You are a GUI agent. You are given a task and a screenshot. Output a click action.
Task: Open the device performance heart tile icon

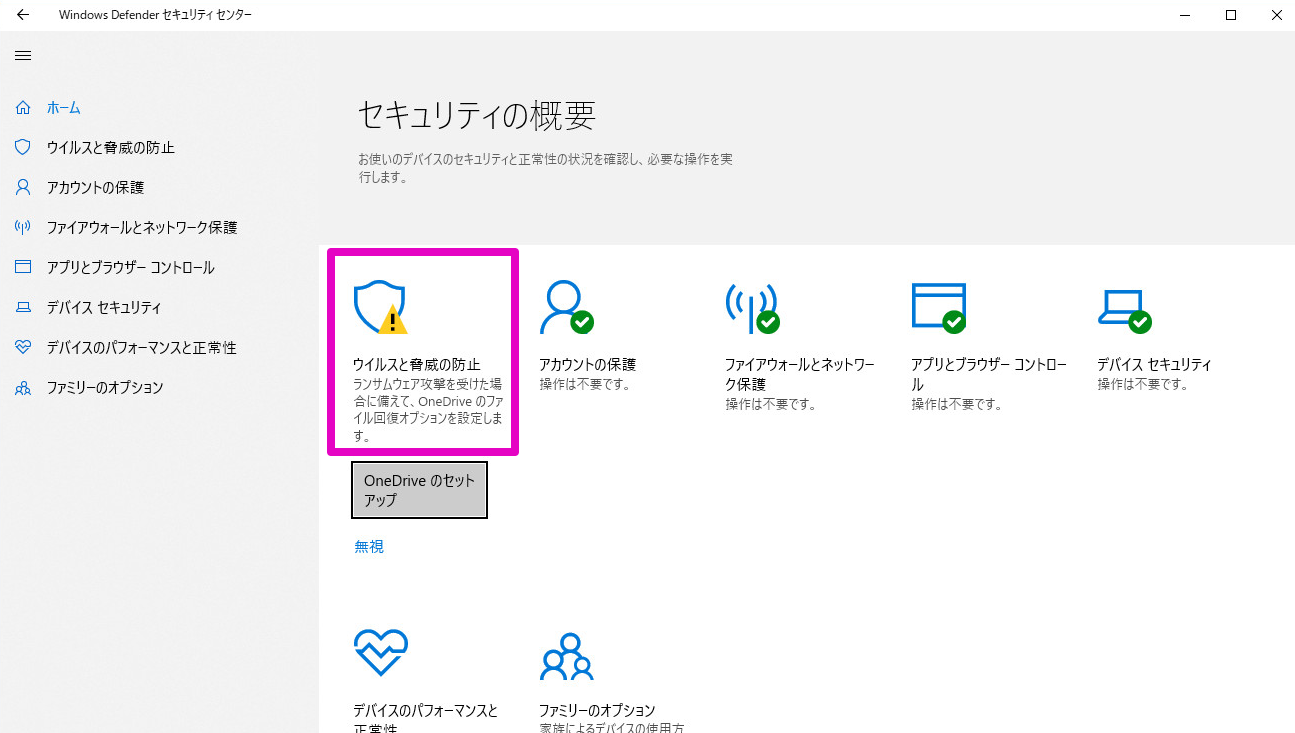pos(380,653)
